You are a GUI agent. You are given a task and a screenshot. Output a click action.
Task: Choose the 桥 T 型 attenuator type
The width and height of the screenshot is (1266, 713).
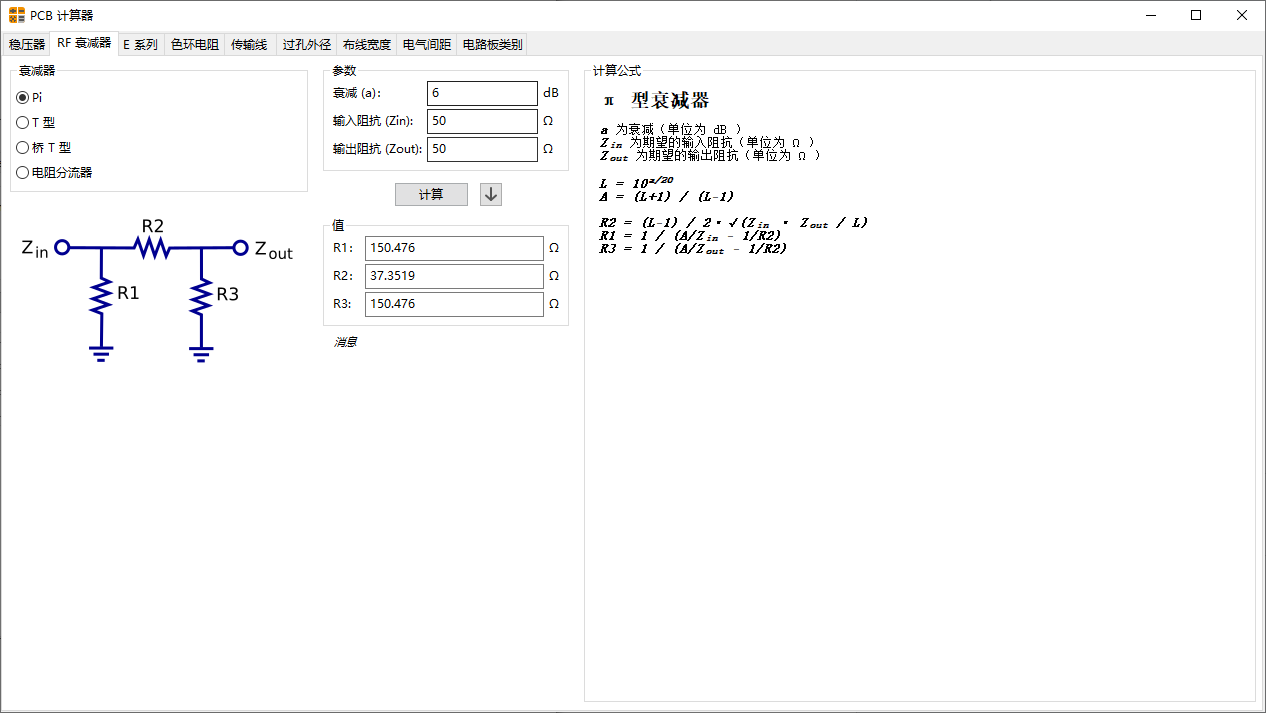click(23, 147)
